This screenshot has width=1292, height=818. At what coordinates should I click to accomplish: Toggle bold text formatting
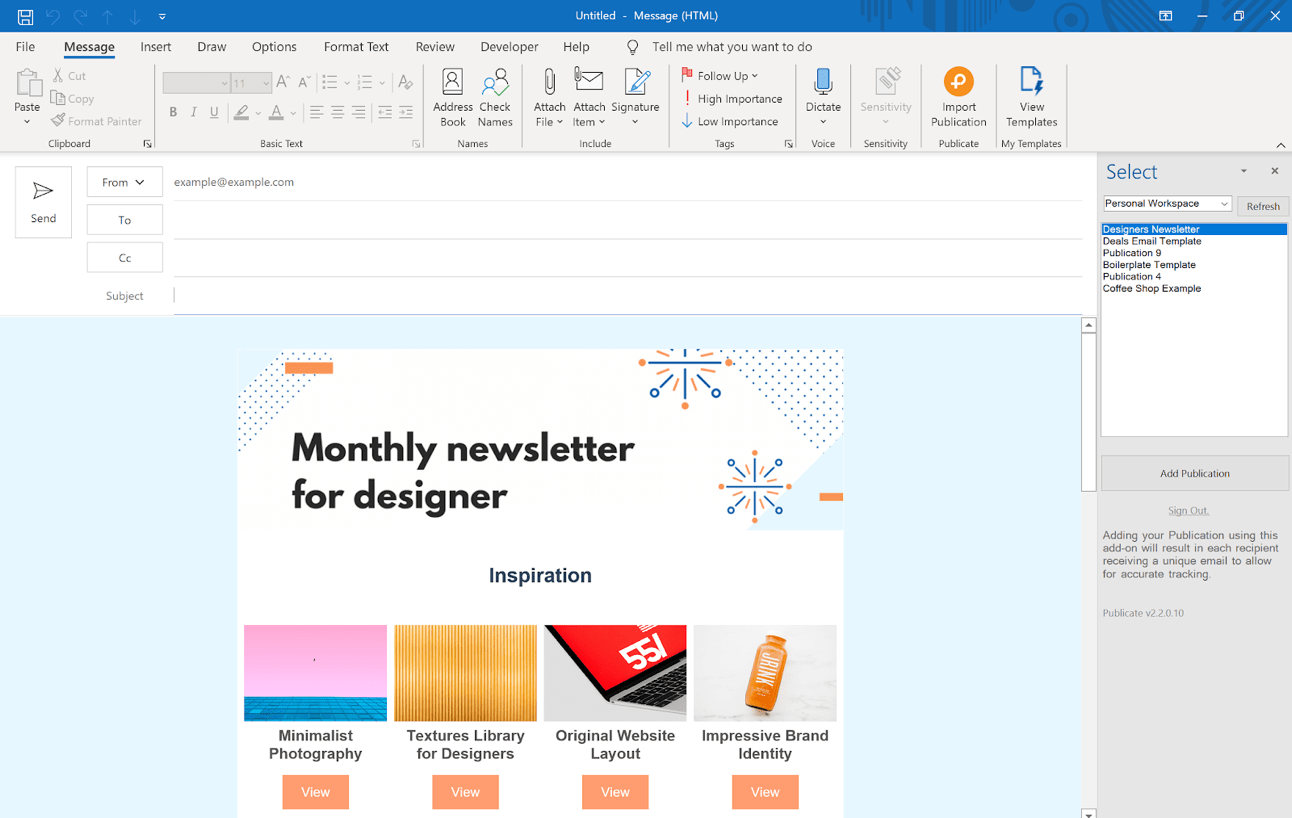pyautogui.click(x=172, y=112)
